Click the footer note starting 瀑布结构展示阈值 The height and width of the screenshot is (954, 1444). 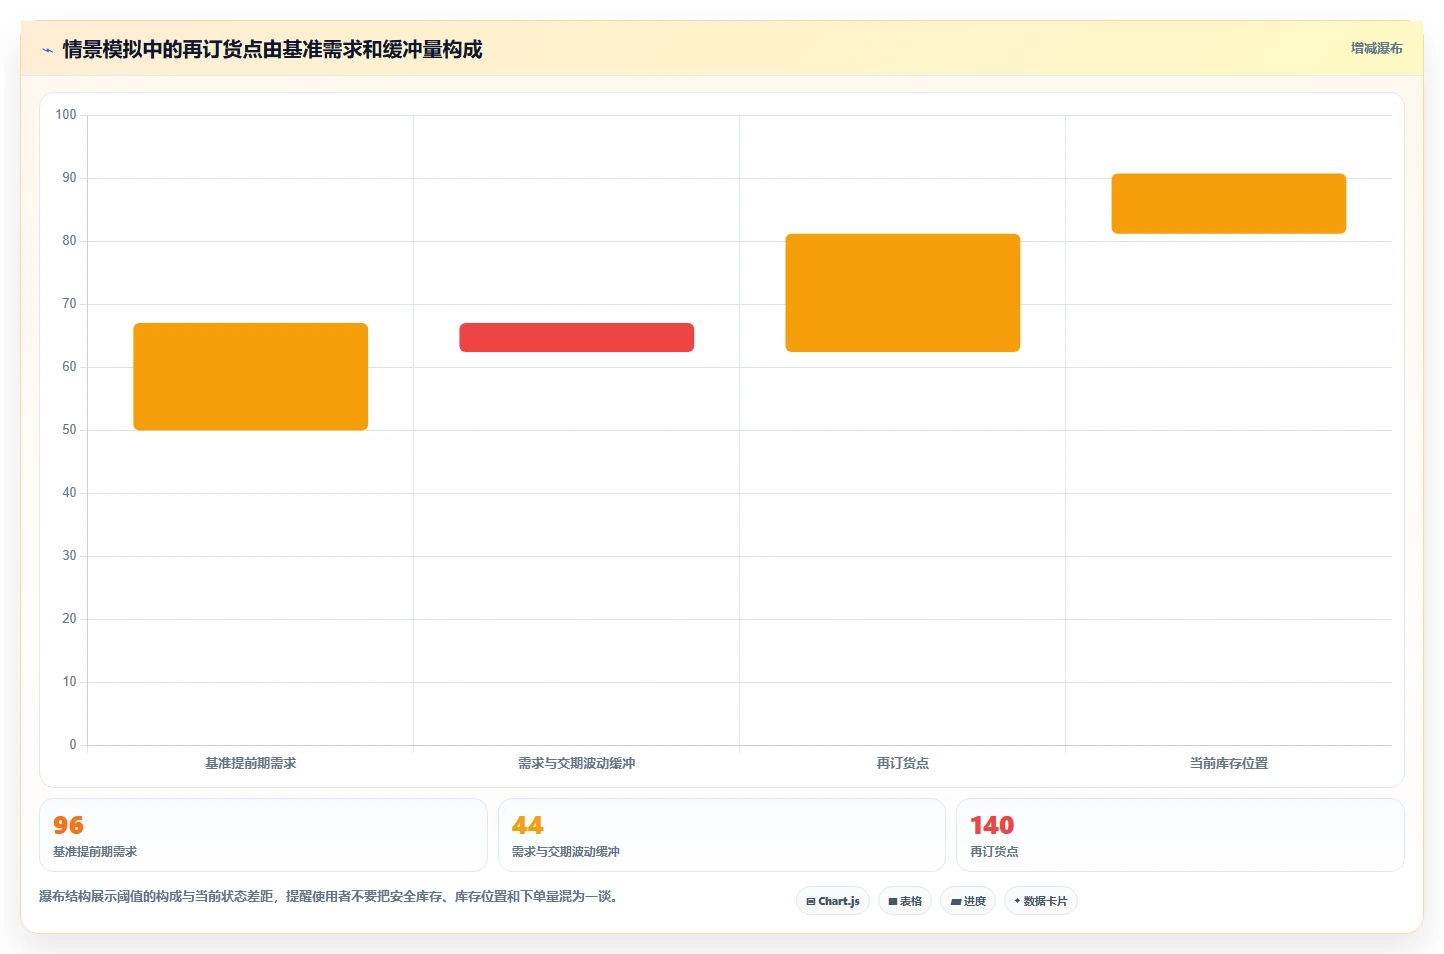coord(329,897)
